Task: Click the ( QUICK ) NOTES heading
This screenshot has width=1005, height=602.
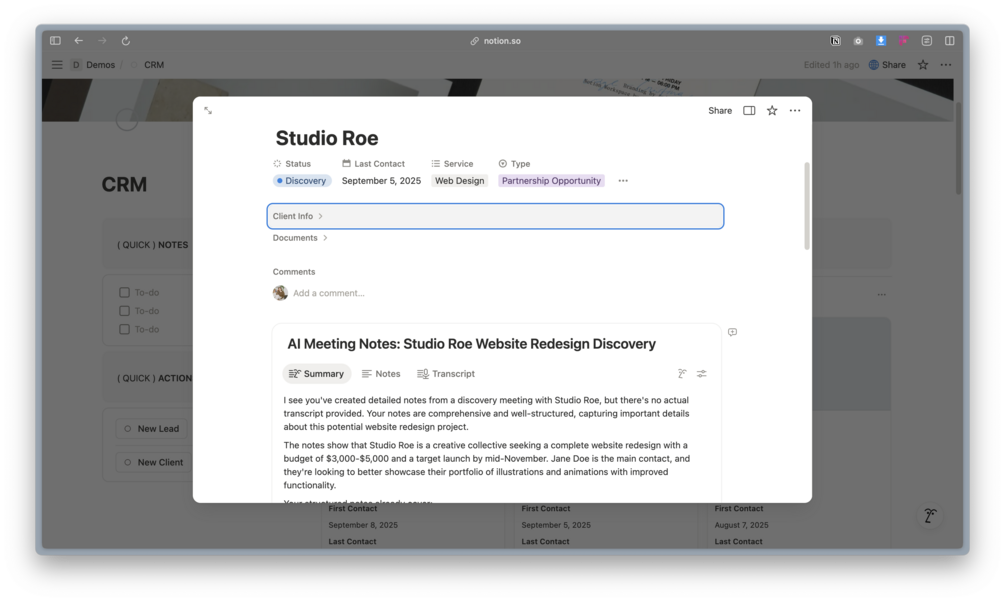Action: pos(153,245)
